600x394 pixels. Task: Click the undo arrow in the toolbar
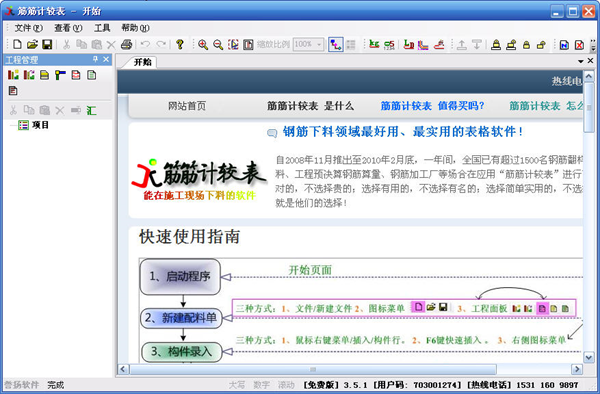[x=145, y=44]
